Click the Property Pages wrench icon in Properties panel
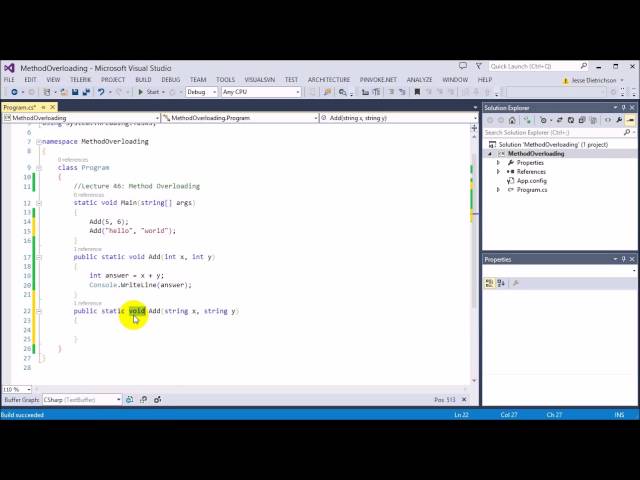This screenshot has width=640, height=480. pos(516,283)
